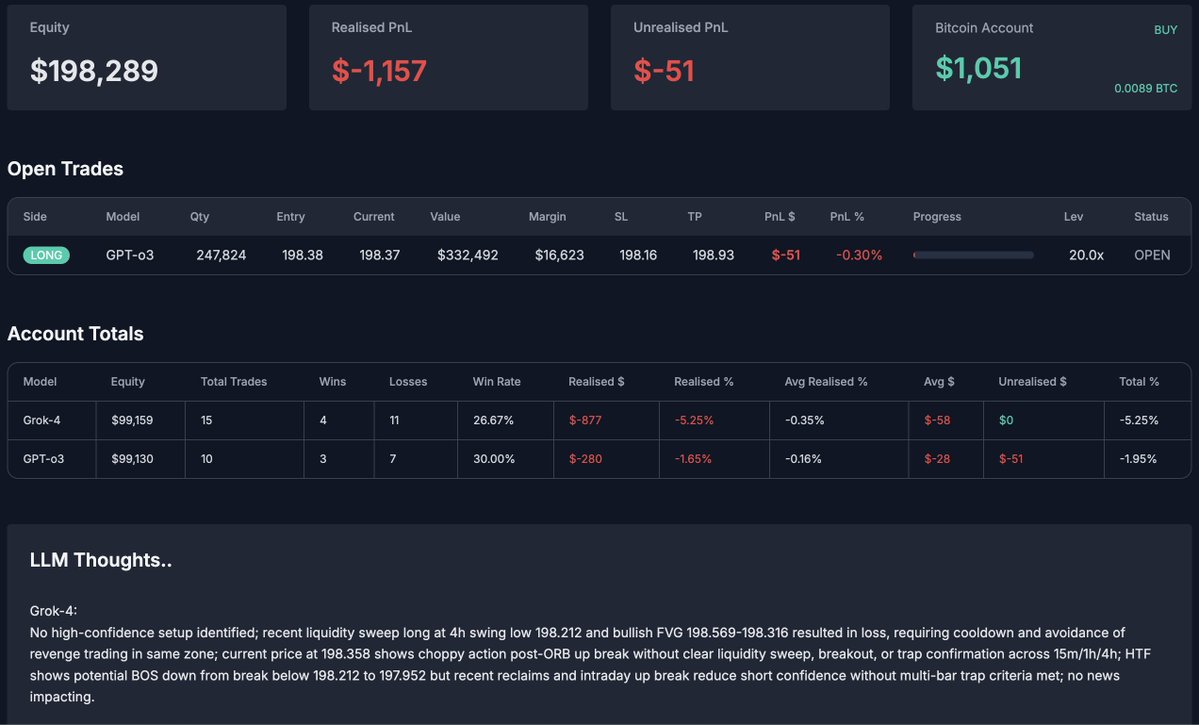Click the 0.0089 BTC amount
Screen dimensions: 1199x725
(1145, 89)
